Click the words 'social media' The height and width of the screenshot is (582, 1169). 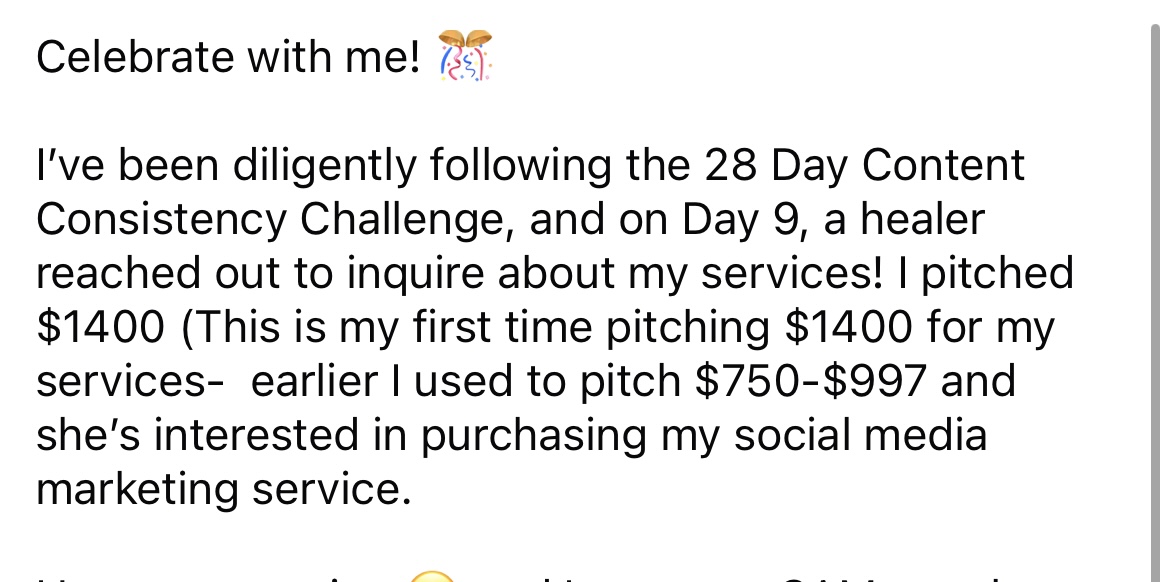[x=860, y=434]
